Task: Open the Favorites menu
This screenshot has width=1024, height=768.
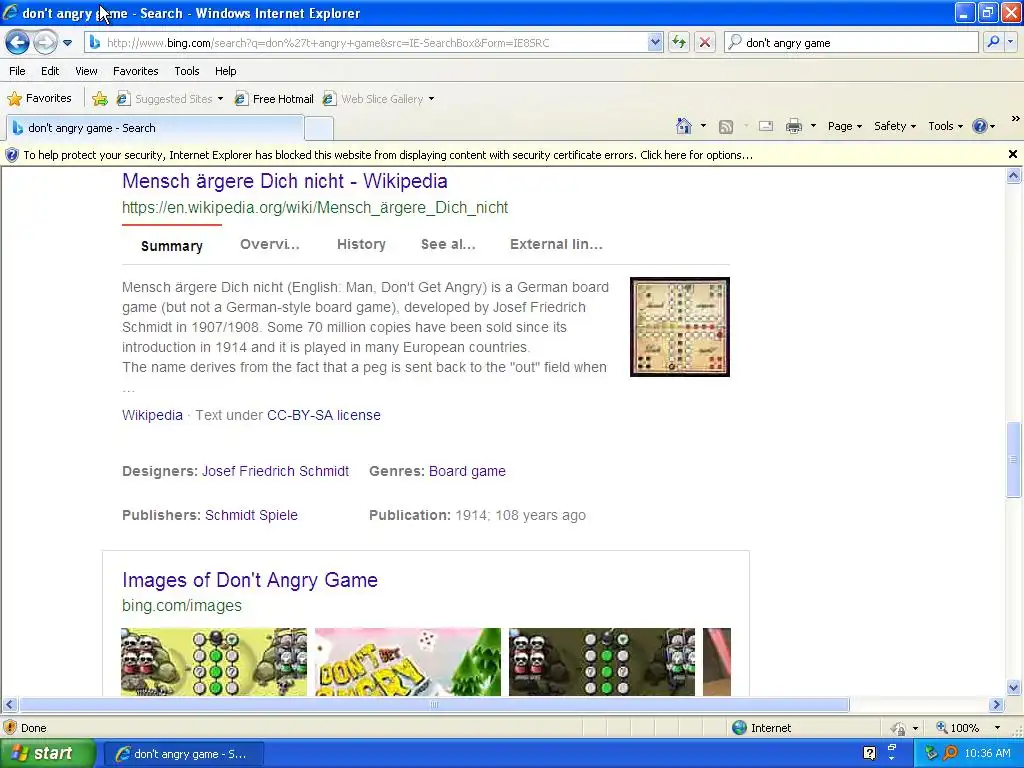Action: pyautogui.click(x=136, y=71)
